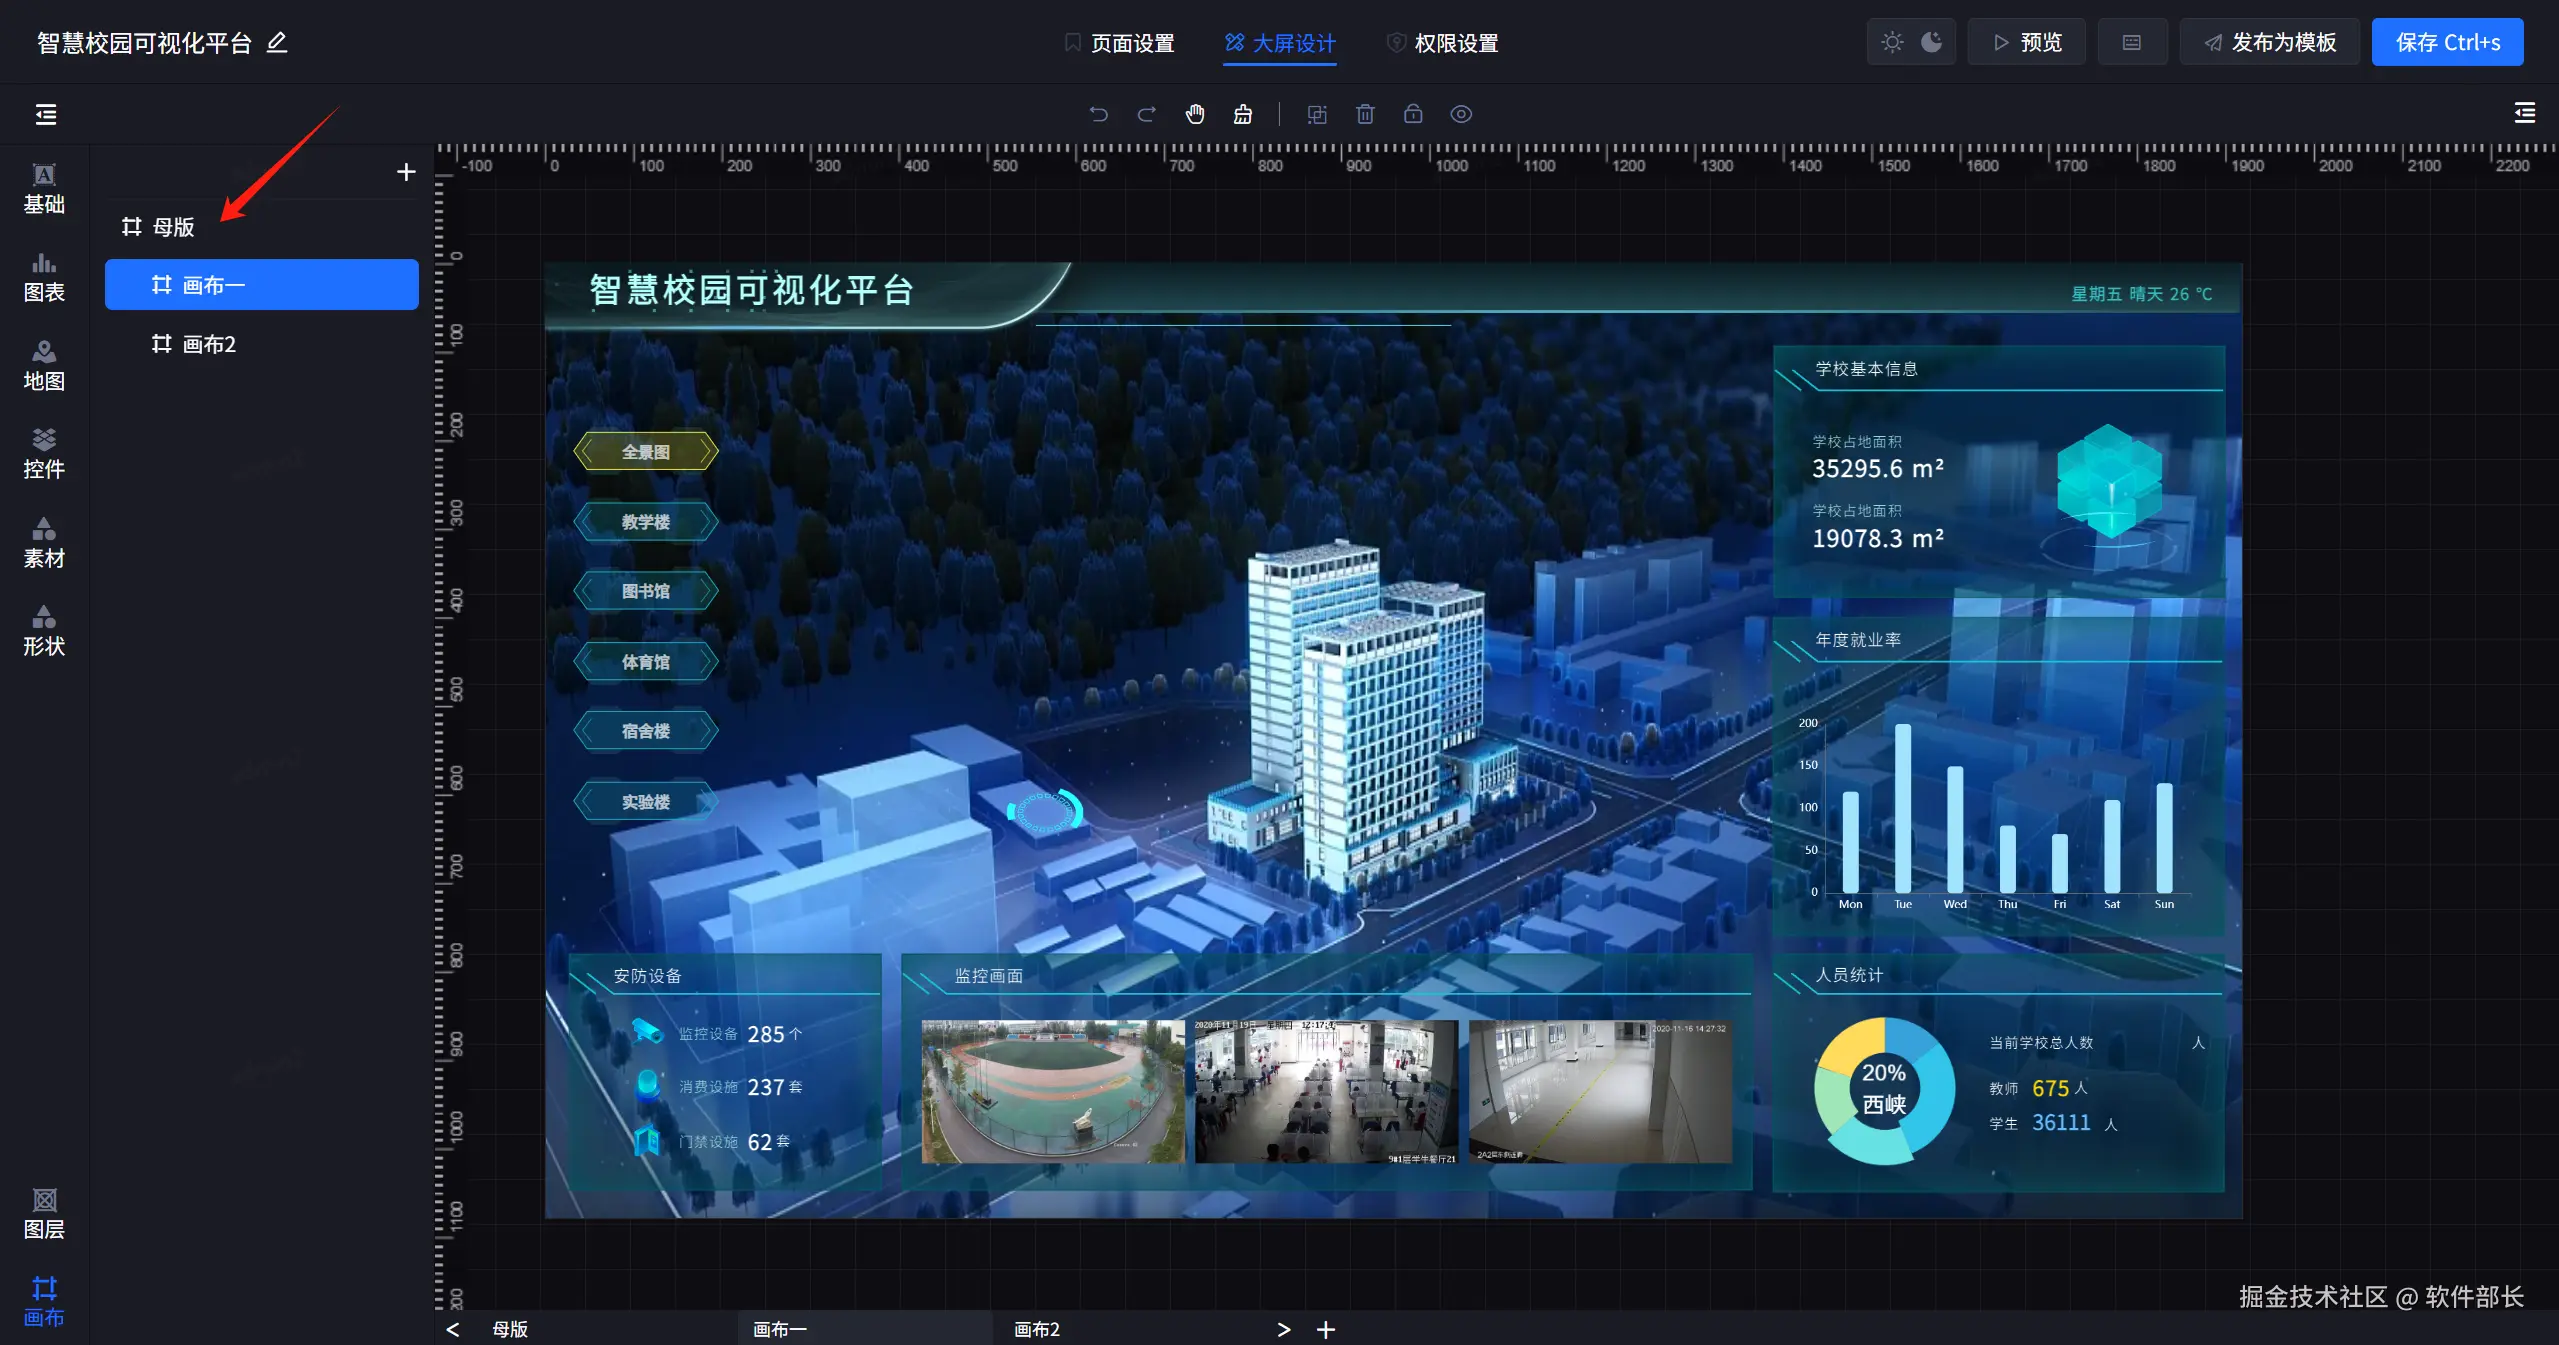Click the 预览 preview button
This screenshot has width=2559, height=1345.
tap(2027, 42)
